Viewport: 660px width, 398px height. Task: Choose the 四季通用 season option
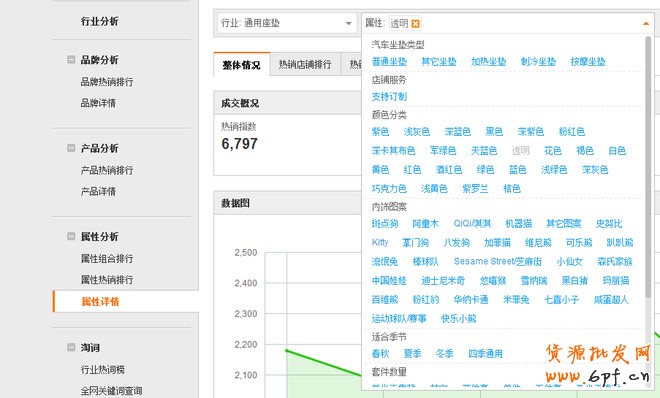pos(486,353)
